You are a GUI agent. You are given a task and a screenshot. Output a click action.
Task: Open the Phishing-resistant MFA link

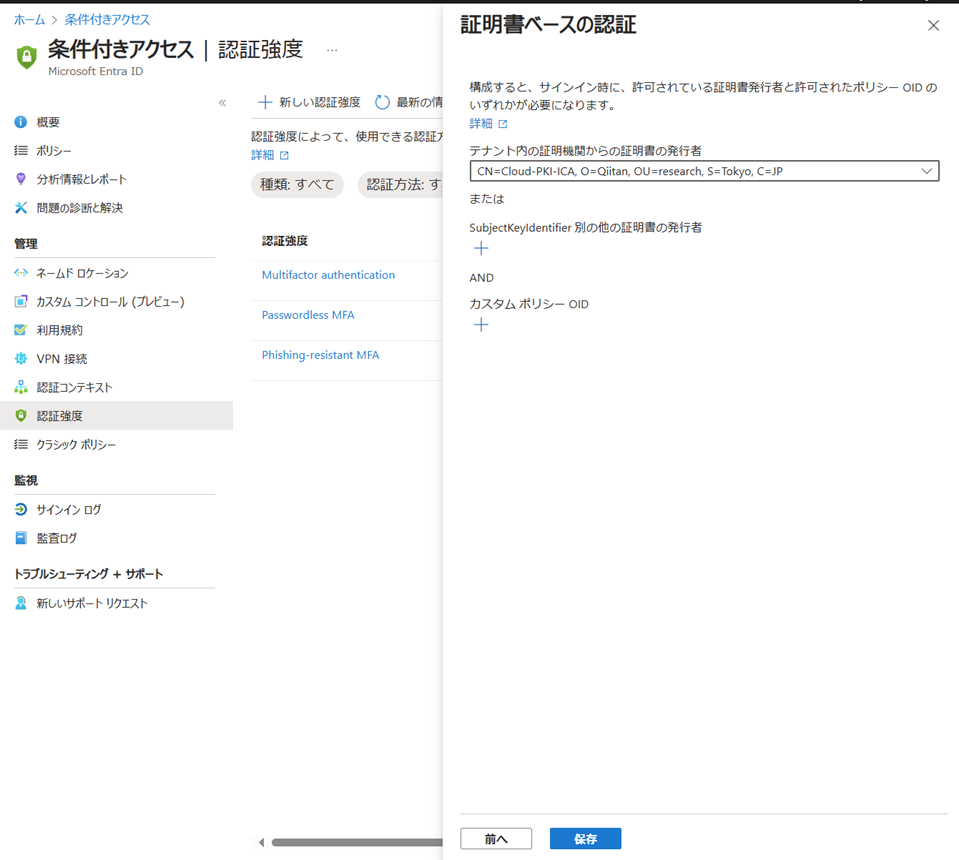(320, 355)
